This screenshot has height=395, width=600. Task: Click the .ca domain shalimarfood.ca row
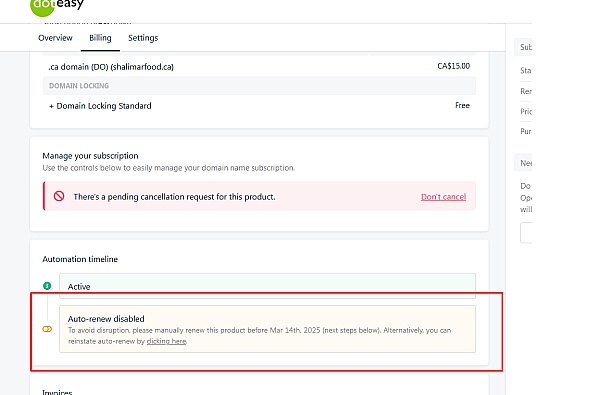(x=259, y=67)
